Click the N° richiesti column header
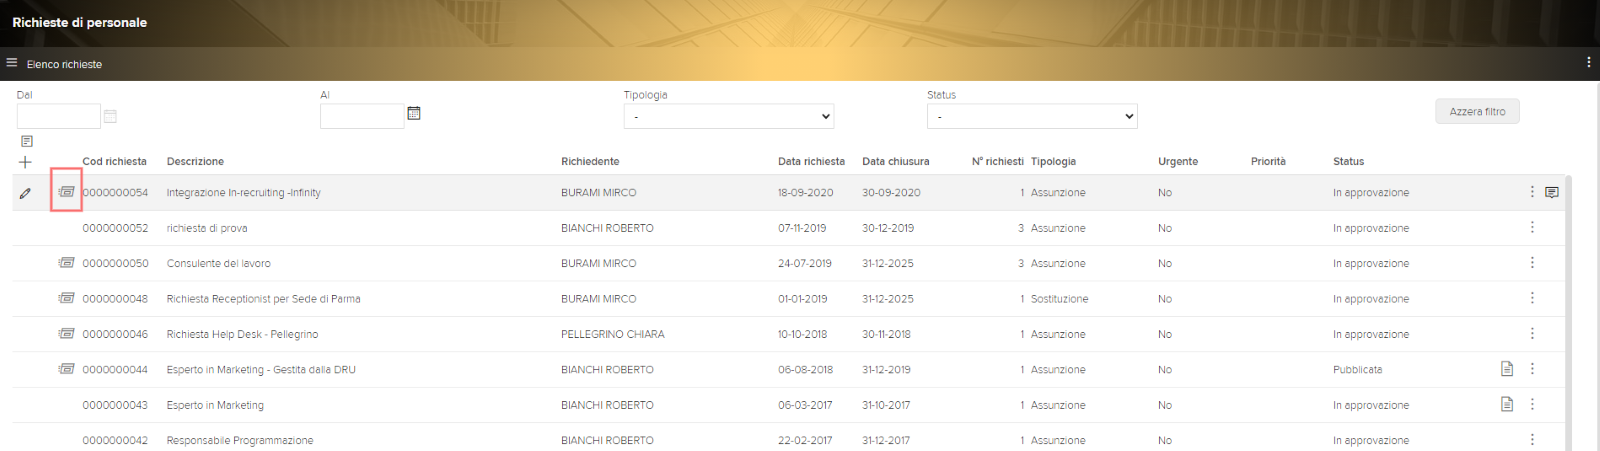The height and width of the screenshot is (451, 1600). (x=998, y=161)
